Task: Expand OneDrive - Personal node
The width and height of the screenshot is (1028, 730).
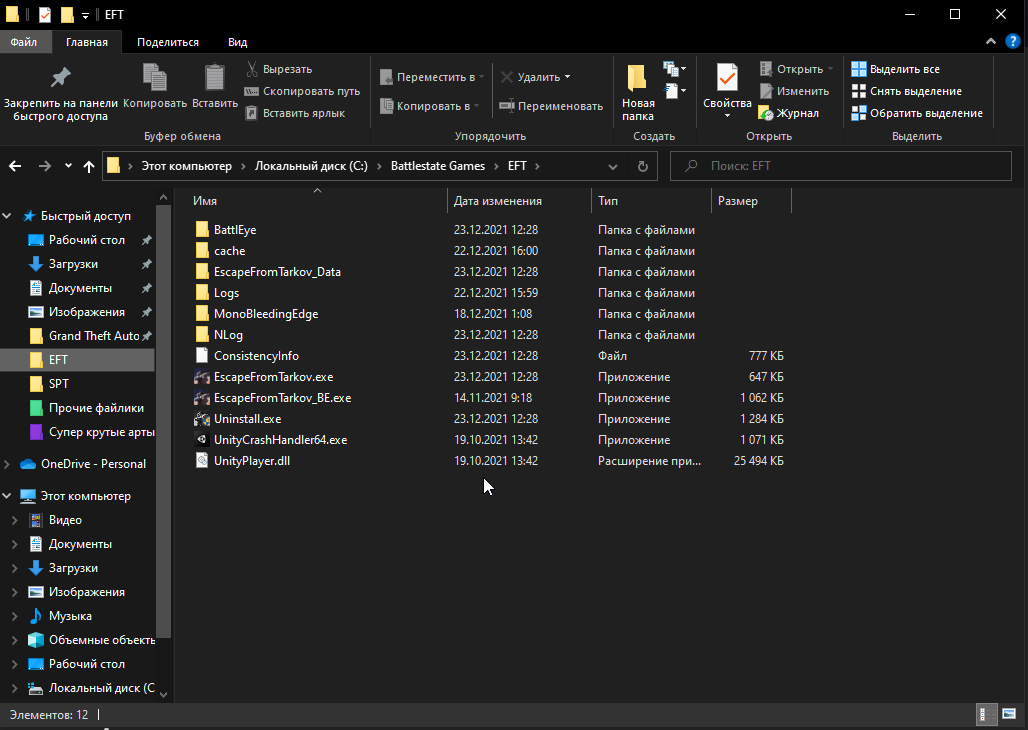Action: (7, 464)
